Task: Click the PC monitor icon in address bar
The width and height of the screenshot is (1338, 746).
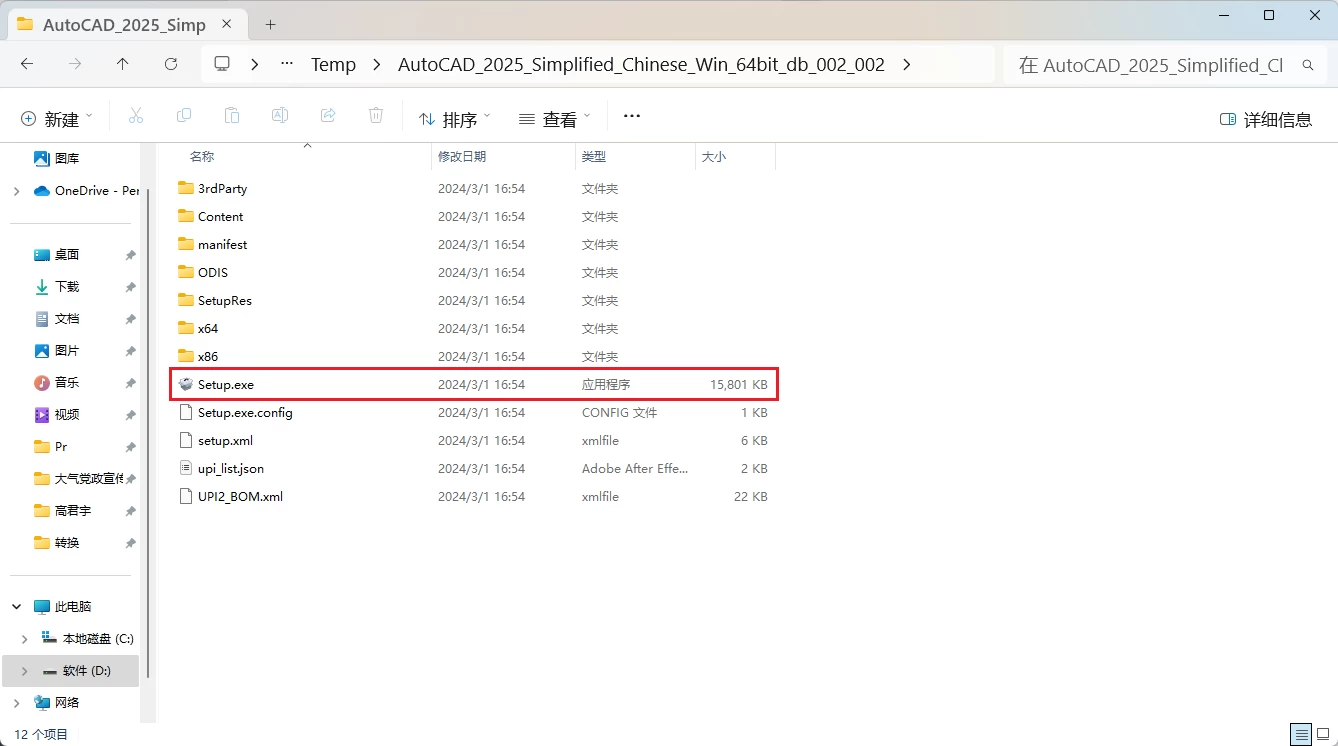Action: pos(222,64)
